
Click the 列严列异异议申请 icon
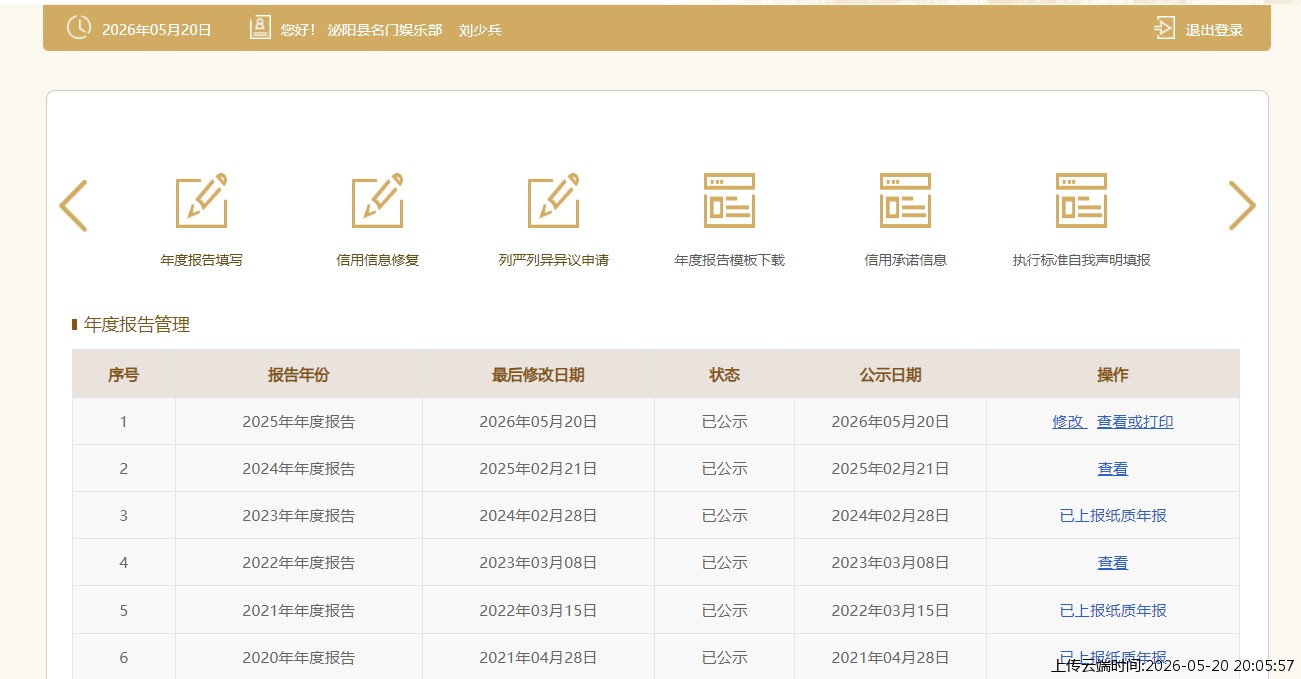(553, 200)
